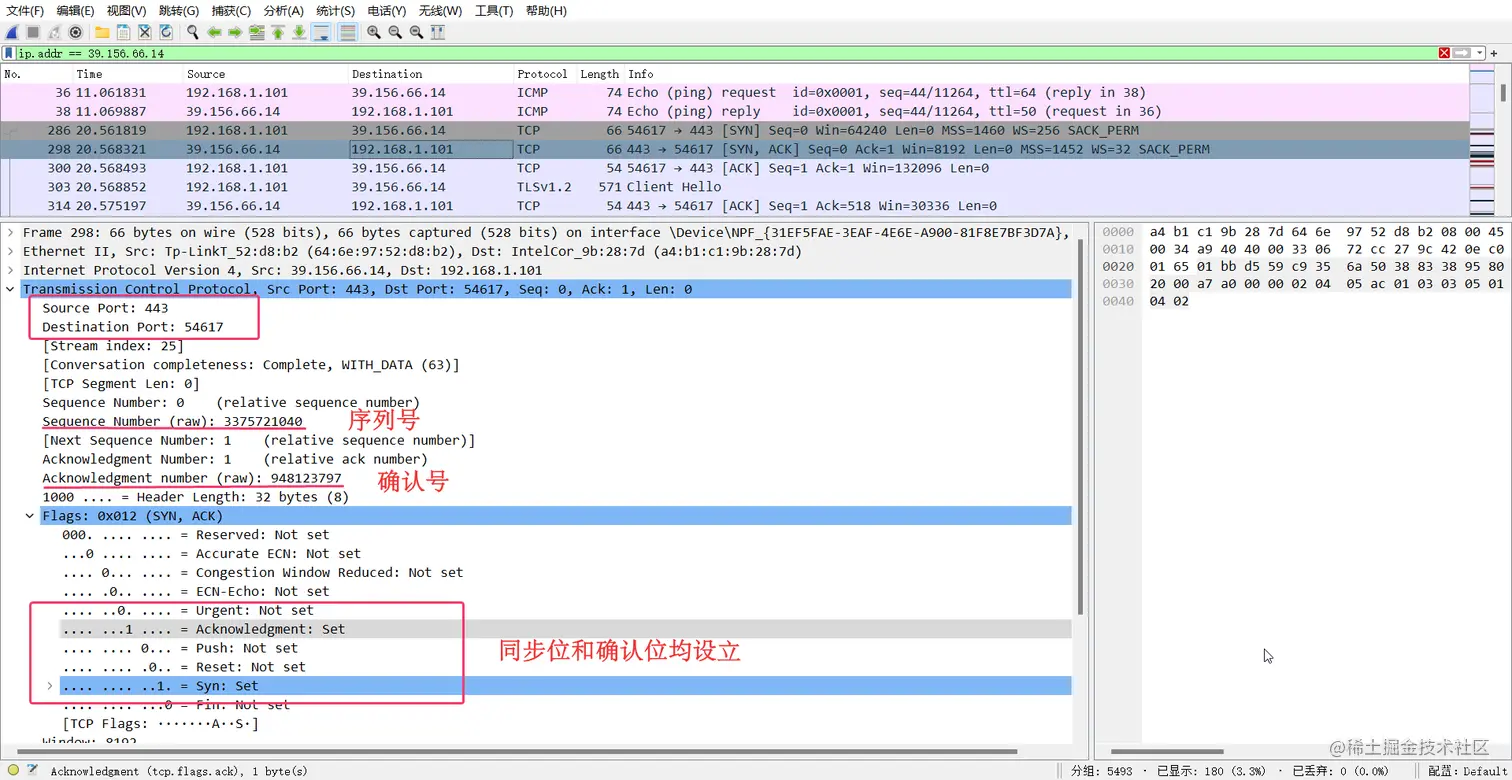Zoom out of the packet text
The width and height of the screenshot is (1512, 780).
(395, 32)
